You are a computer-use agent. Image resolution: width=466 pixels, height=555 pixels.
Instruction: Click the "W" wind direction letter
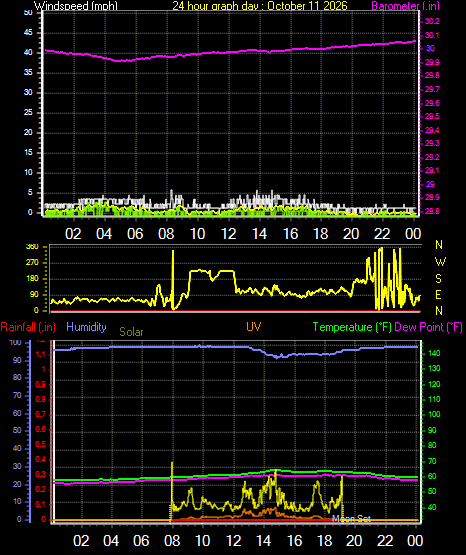[x=440, y=262]
